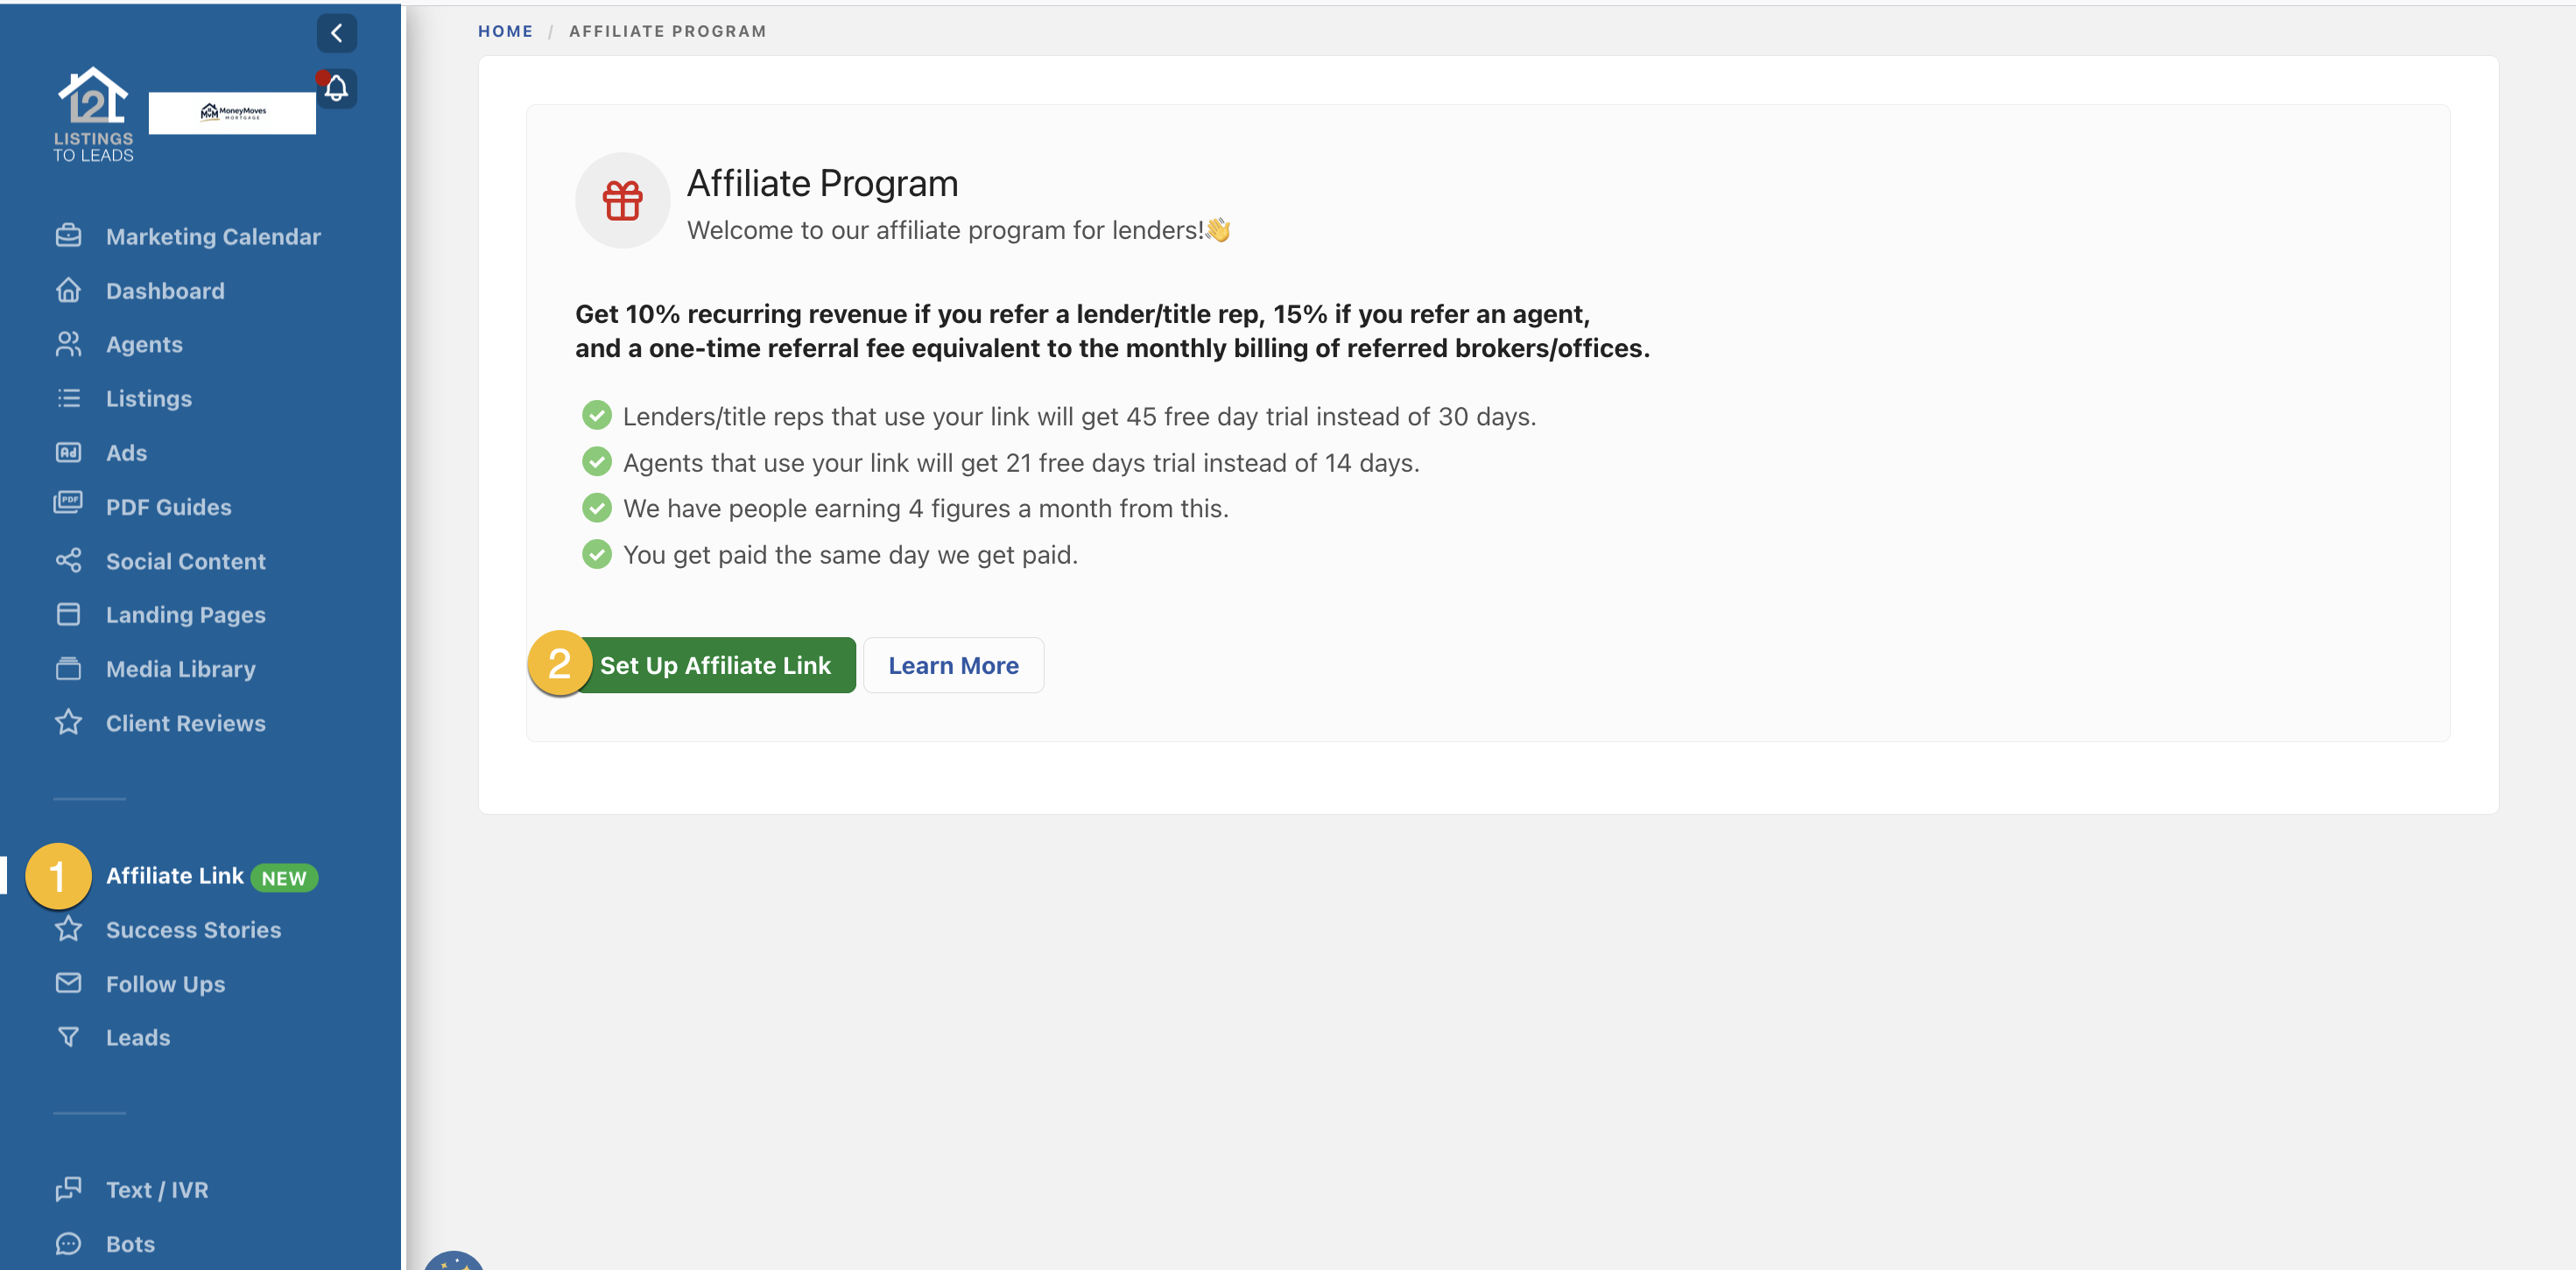This screenshot has height=1270, width=2576.
Task: Open notifications via the bell icon
Action: pos(335,88)
